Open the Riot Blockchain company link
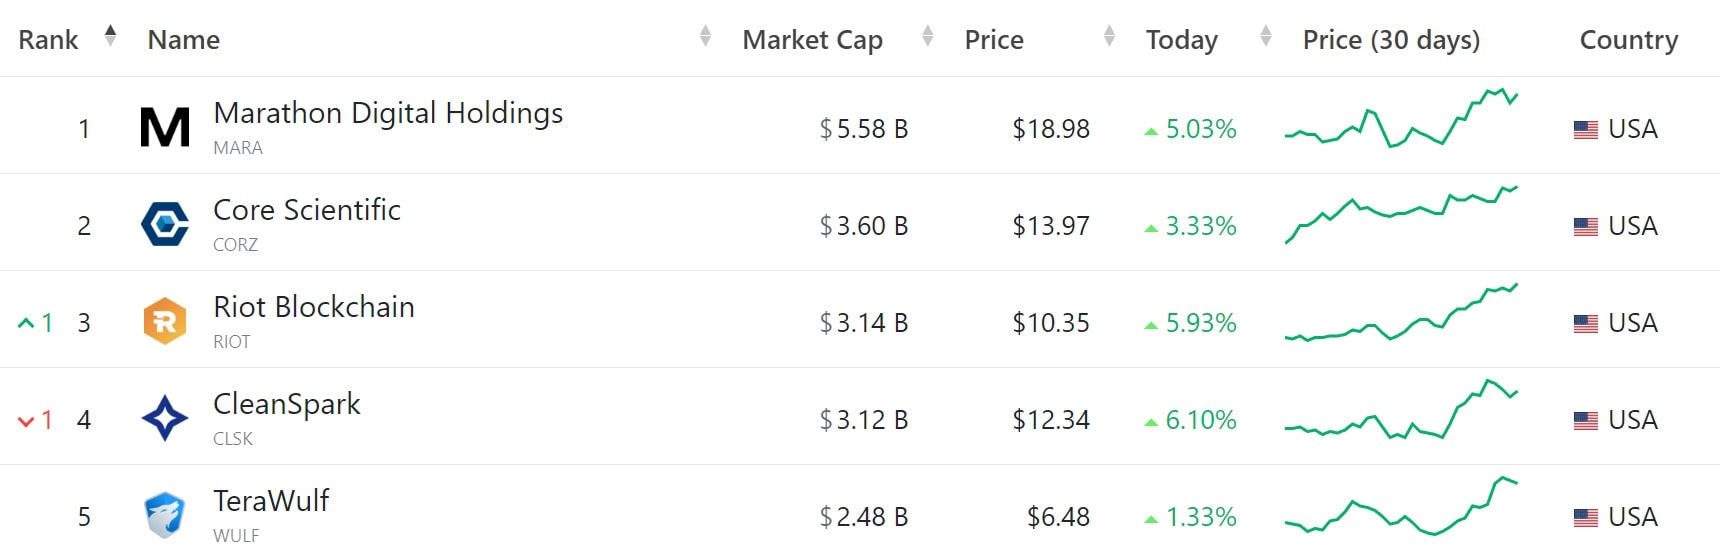Screen dimensions: 1720x560 [x=314, y=307]
